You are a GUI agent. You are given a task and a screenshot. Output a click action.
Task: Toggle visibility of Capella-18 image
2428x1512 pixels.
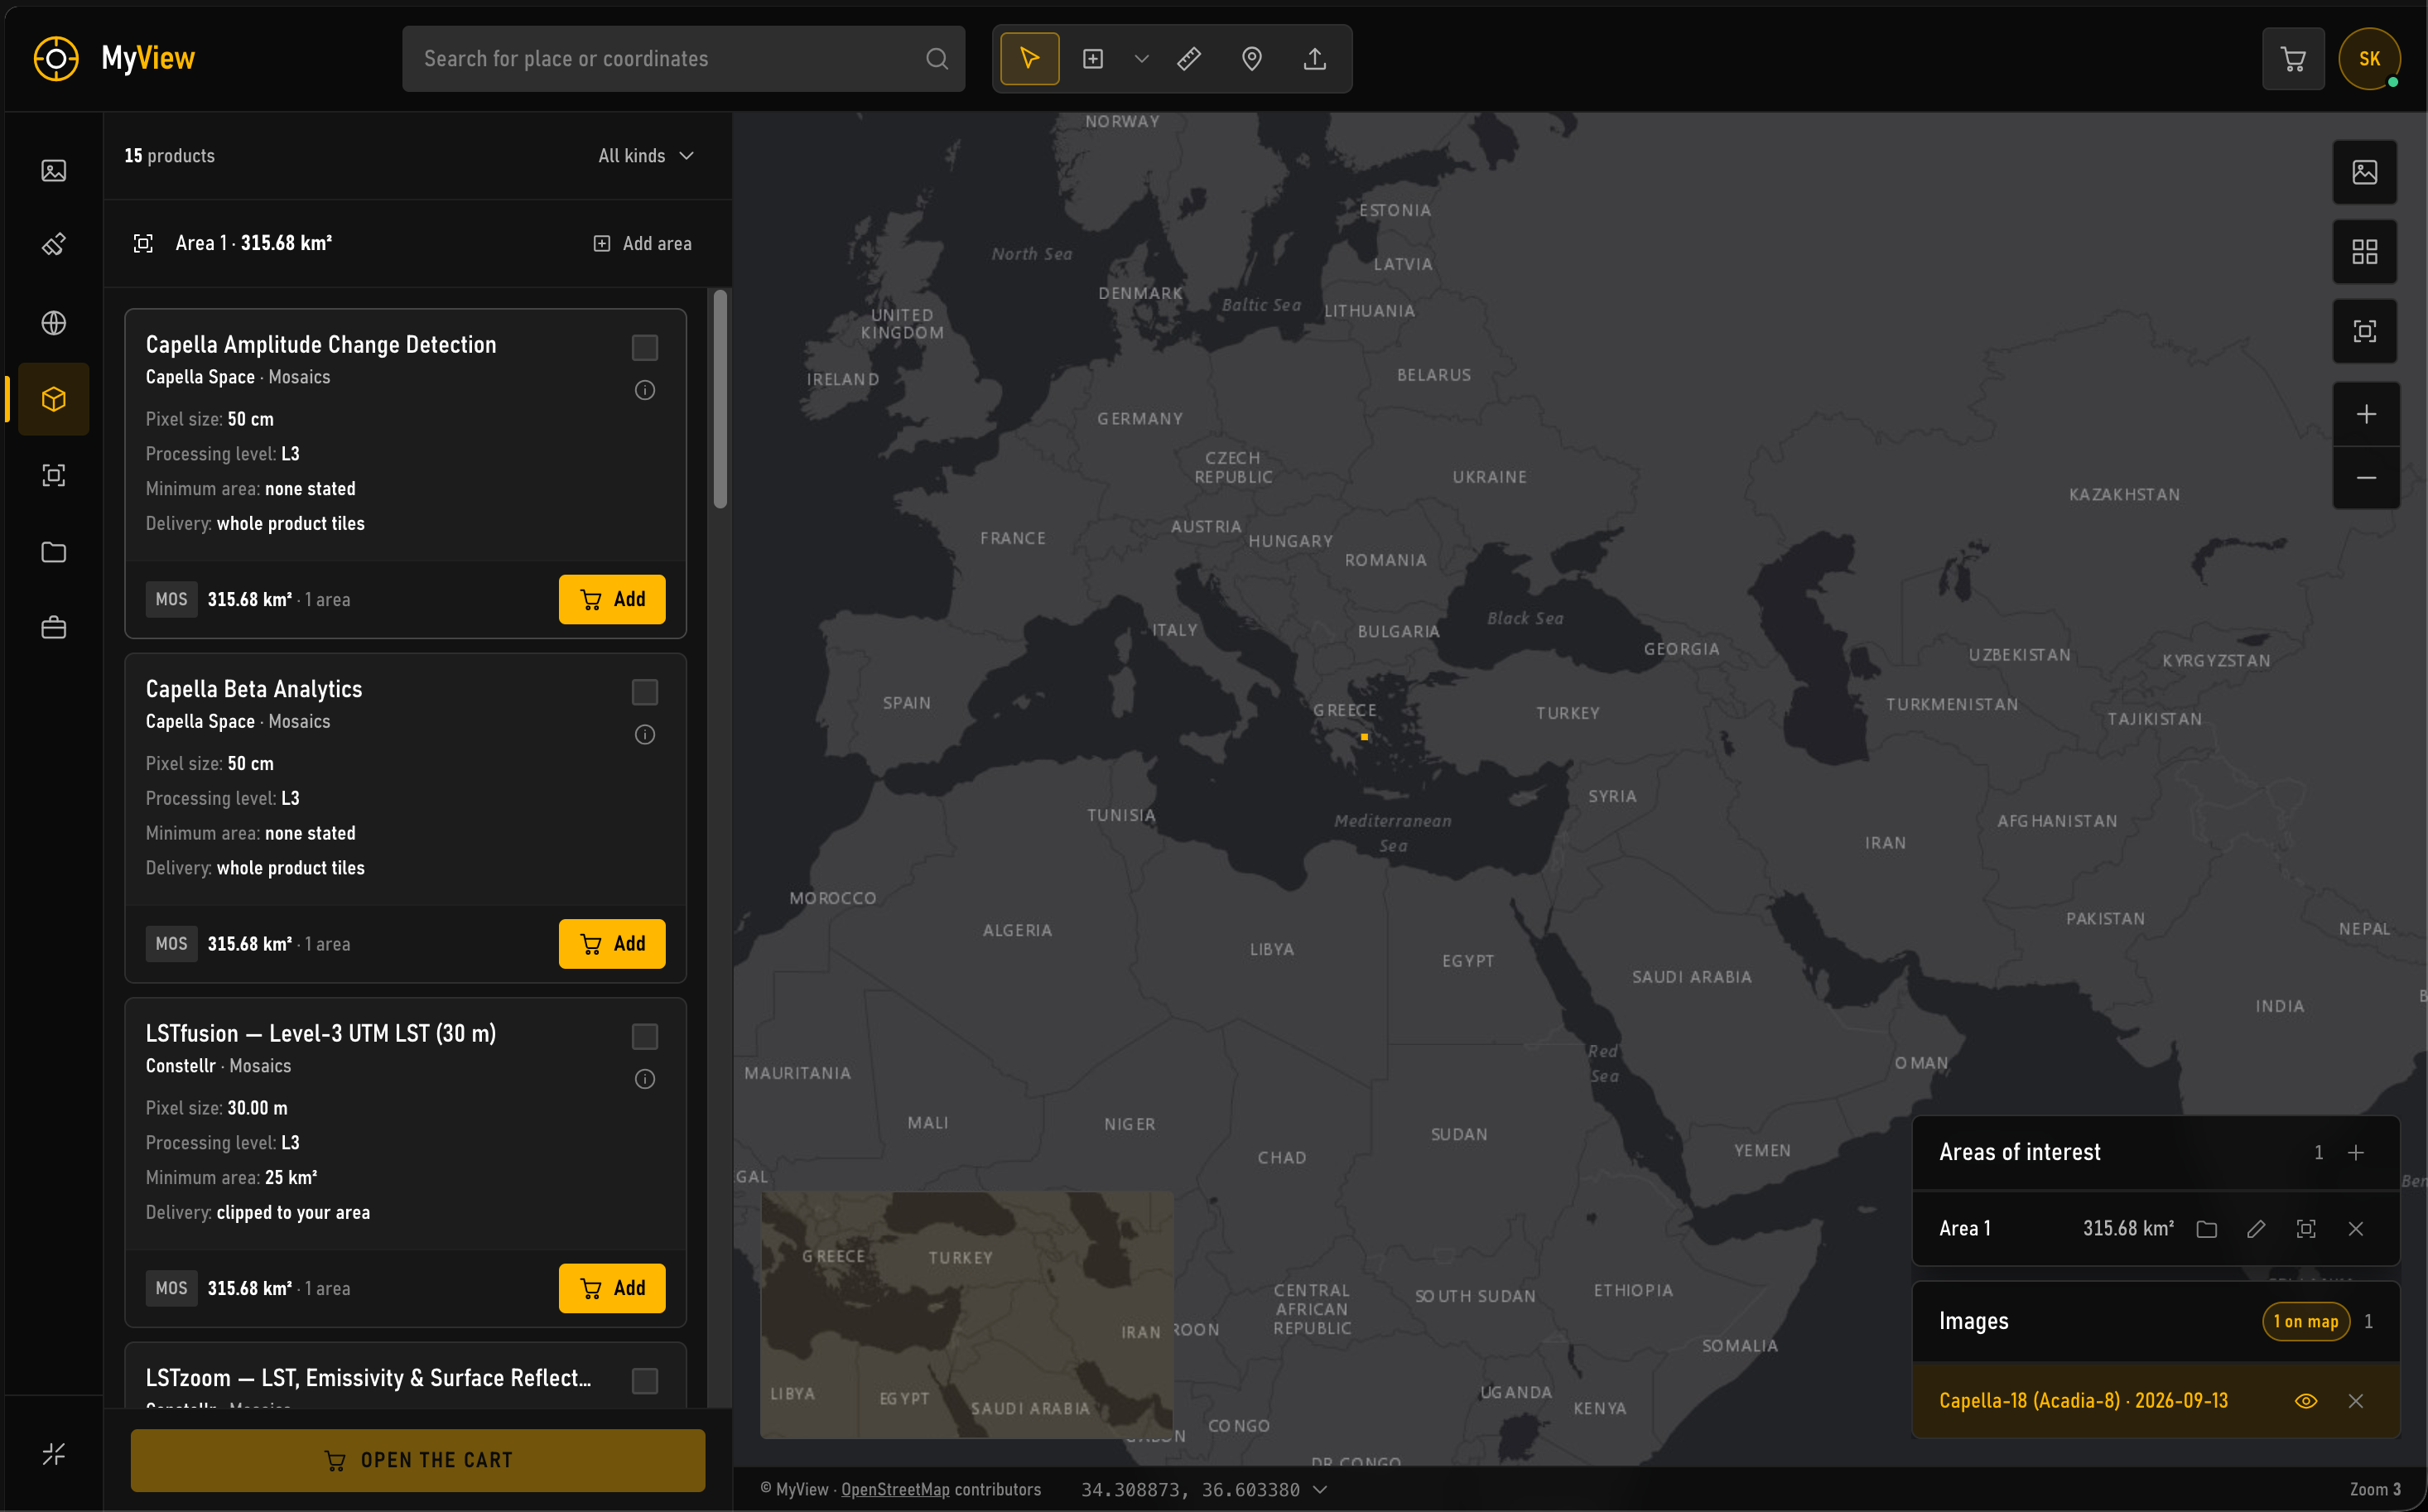(x=2306, y=1401)
